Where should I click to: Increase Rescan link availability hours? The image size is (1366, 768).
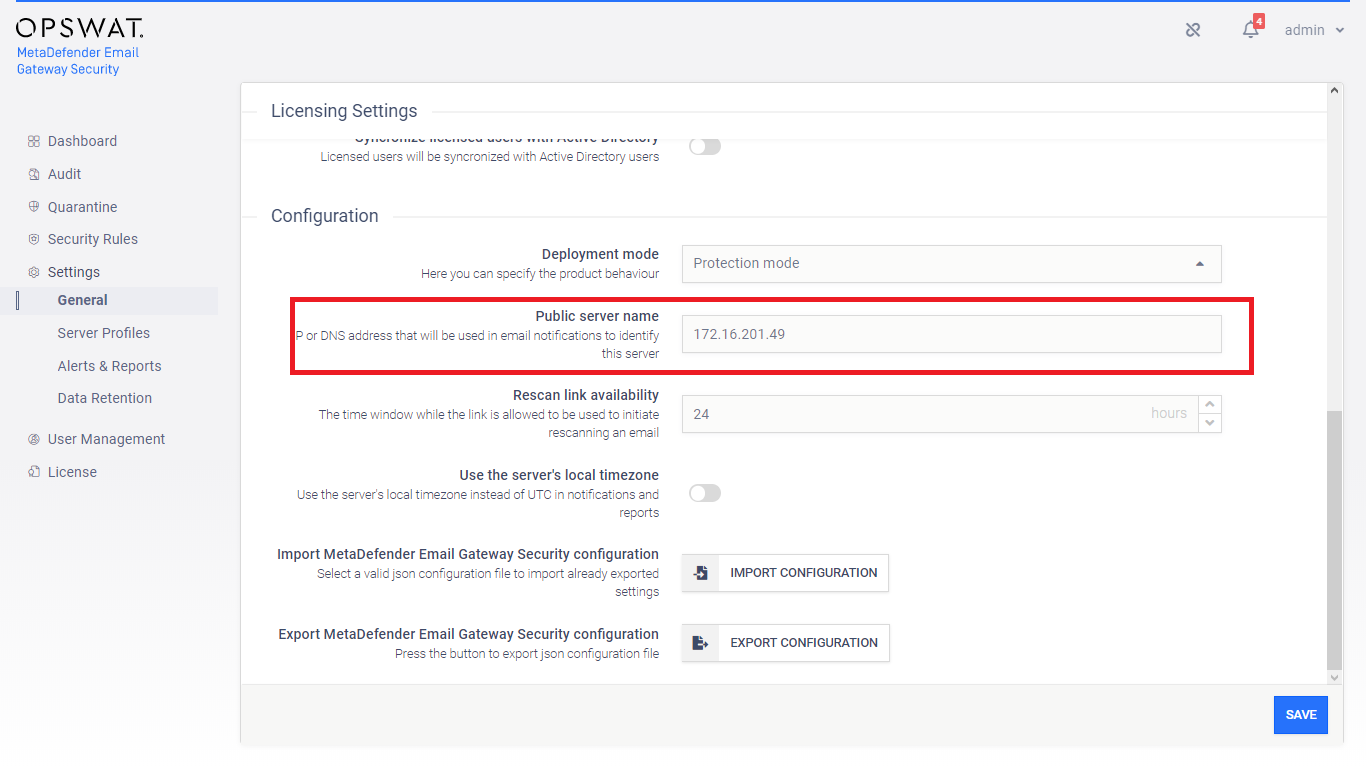pyautogui.click(x=1210, y=404)
